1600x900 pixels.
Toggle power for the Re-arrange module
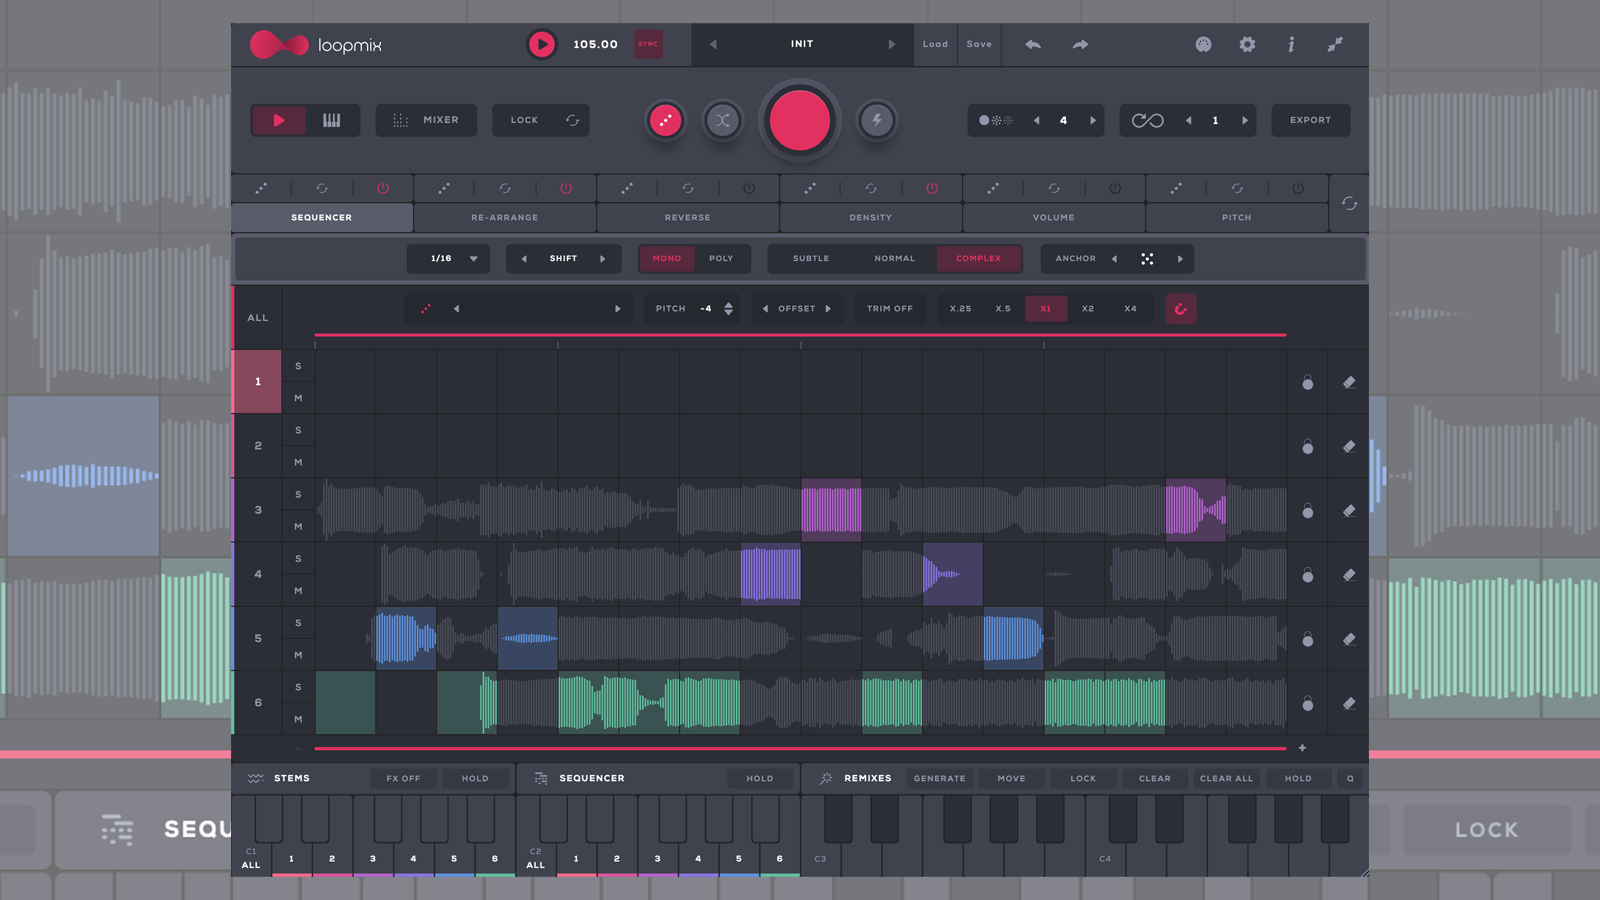pyautogui.click(x=566, y=188)
